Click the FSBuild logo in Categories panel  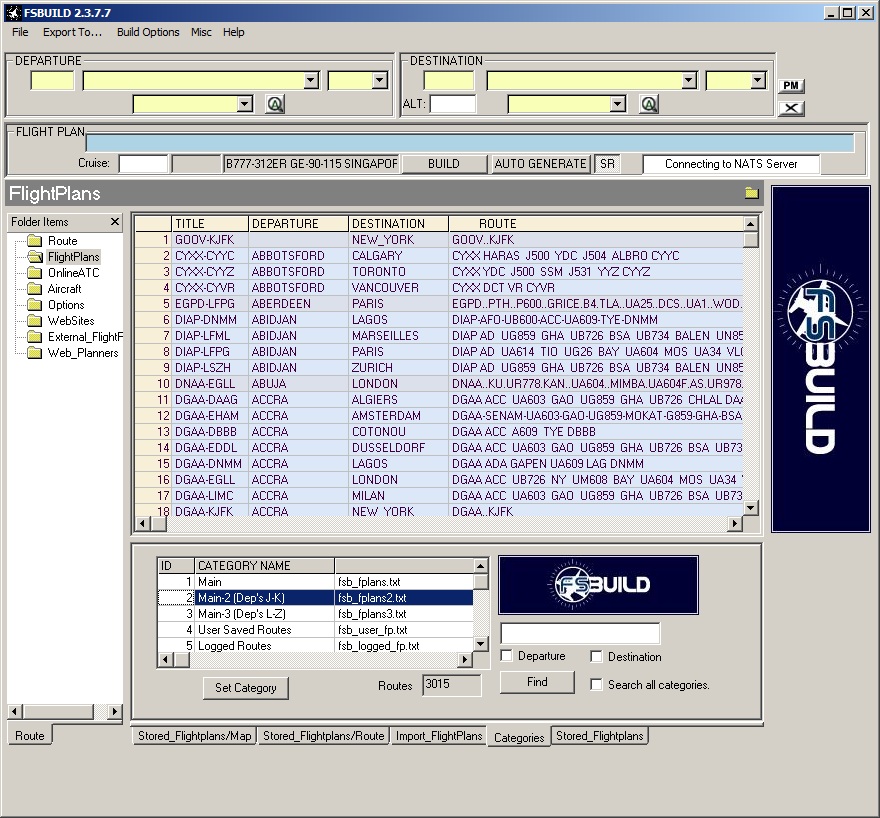point(598,585)
